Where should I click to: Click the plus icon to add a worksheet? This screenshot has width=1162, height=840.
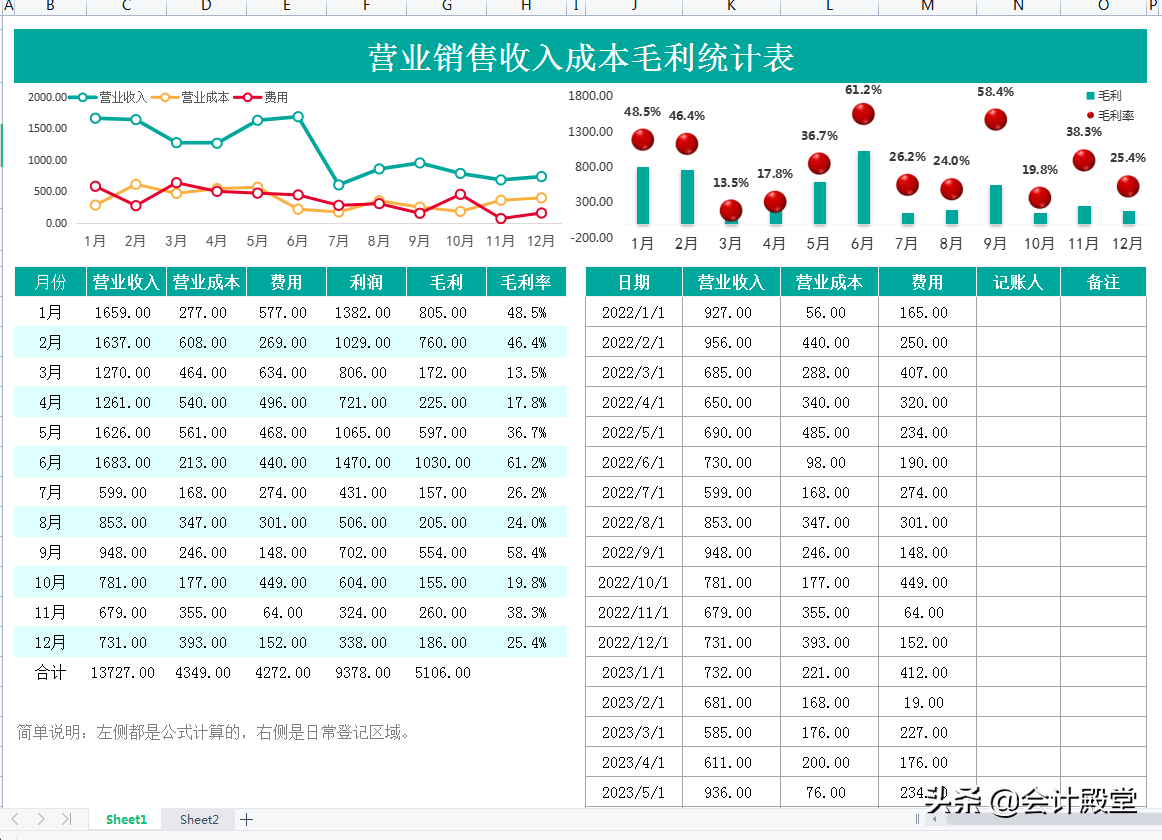[246, 819]
